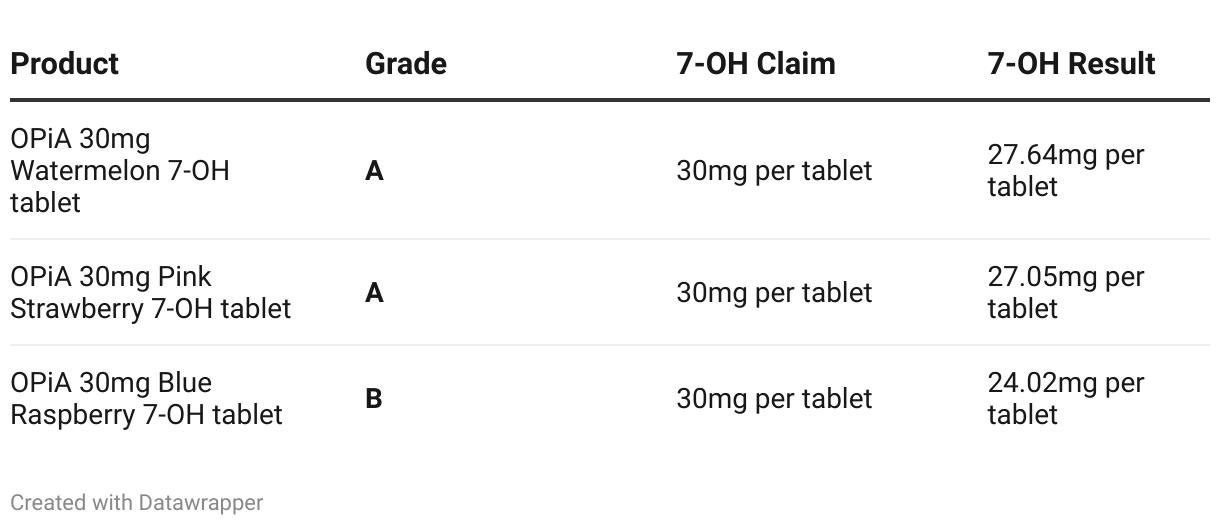Click the grade A for Pink Strawberry tablet
This screenshot has height=526, width=1220.
click(374, 293)
